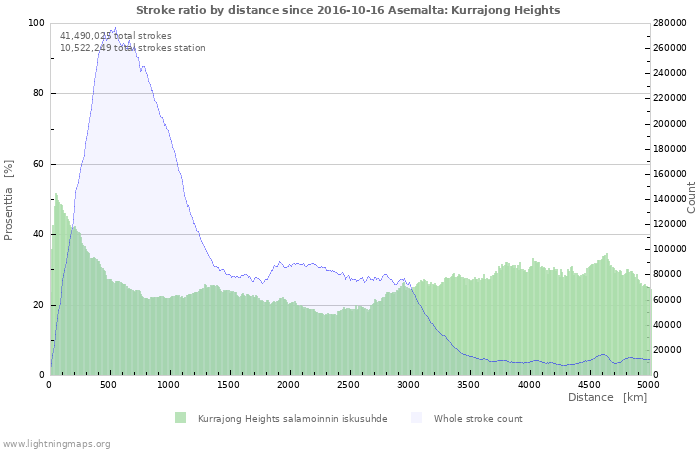This screenshot has height=450, width=700.
Task: Click the 100 tick on the percent axis
Action: (36, 23)
